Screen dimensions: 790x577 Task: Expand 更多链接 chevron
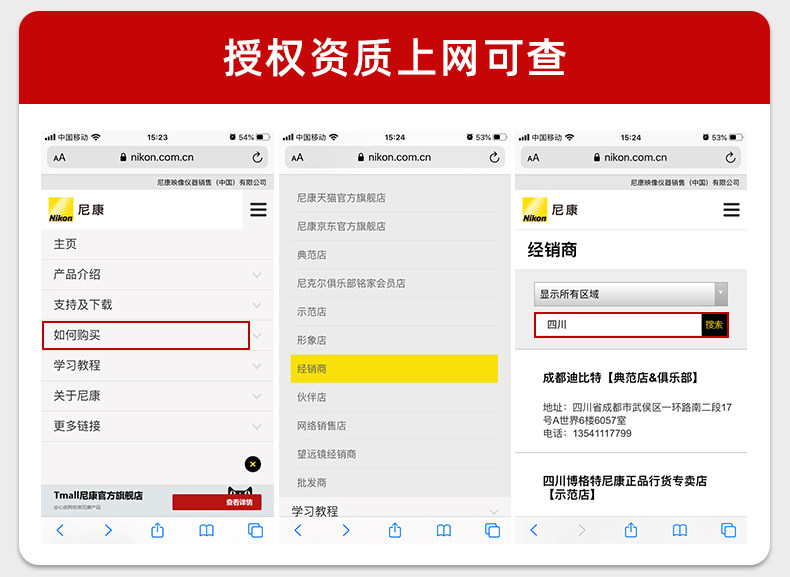point(257,427)
